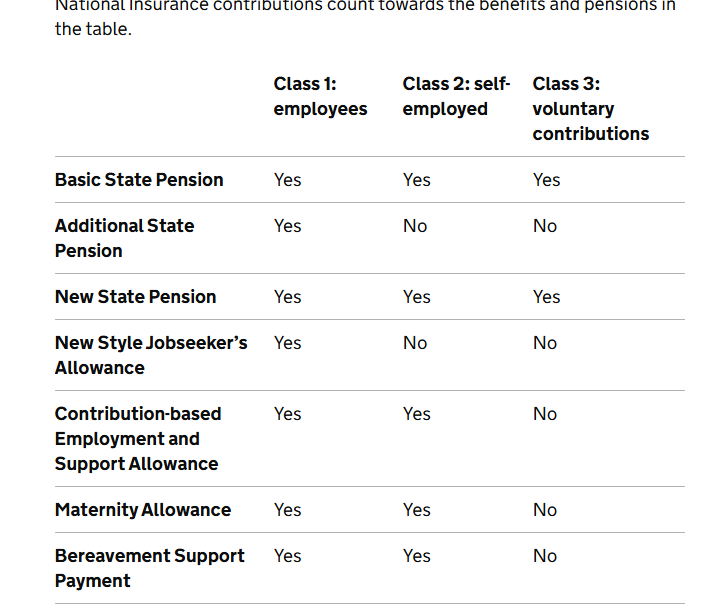The height and width of the screenshot is (611, 703).
Task: Click the 'Maternity Allowance' row heading
Action: tap(143, 510)
